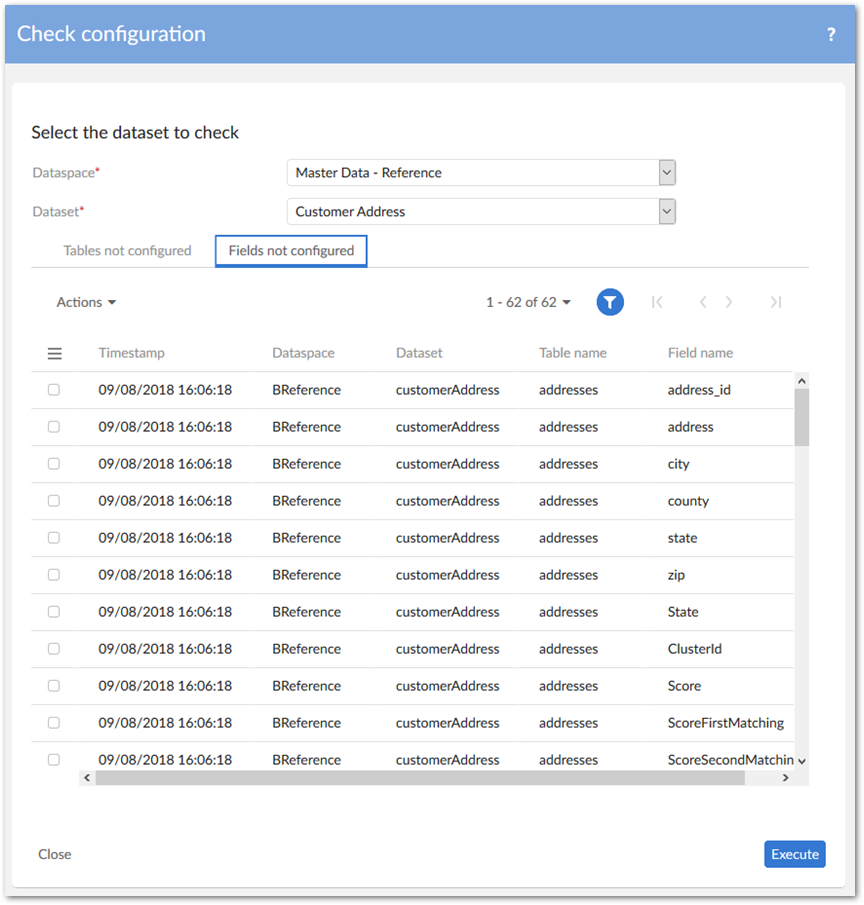
Task: Tick the checkbox for city field
Action: [54, 464]
